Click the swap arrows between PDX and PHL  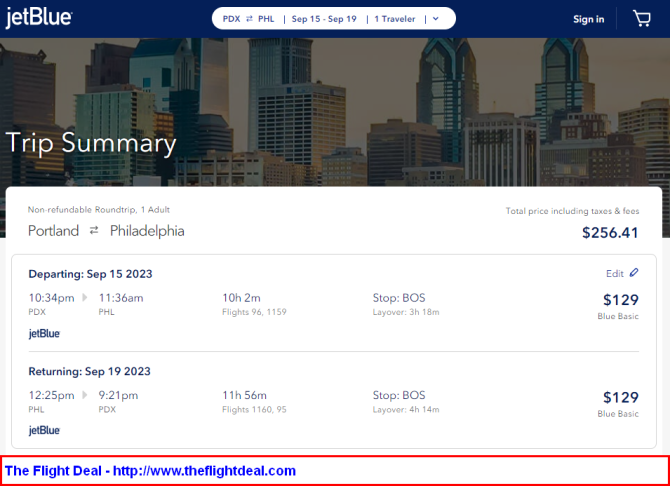pyautogui.click(x=250, y=19)
